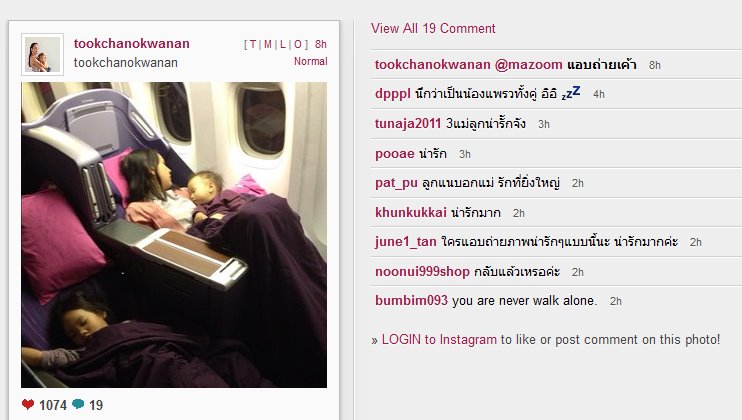Select the T size option
The image size is (742, 420).
253,44
